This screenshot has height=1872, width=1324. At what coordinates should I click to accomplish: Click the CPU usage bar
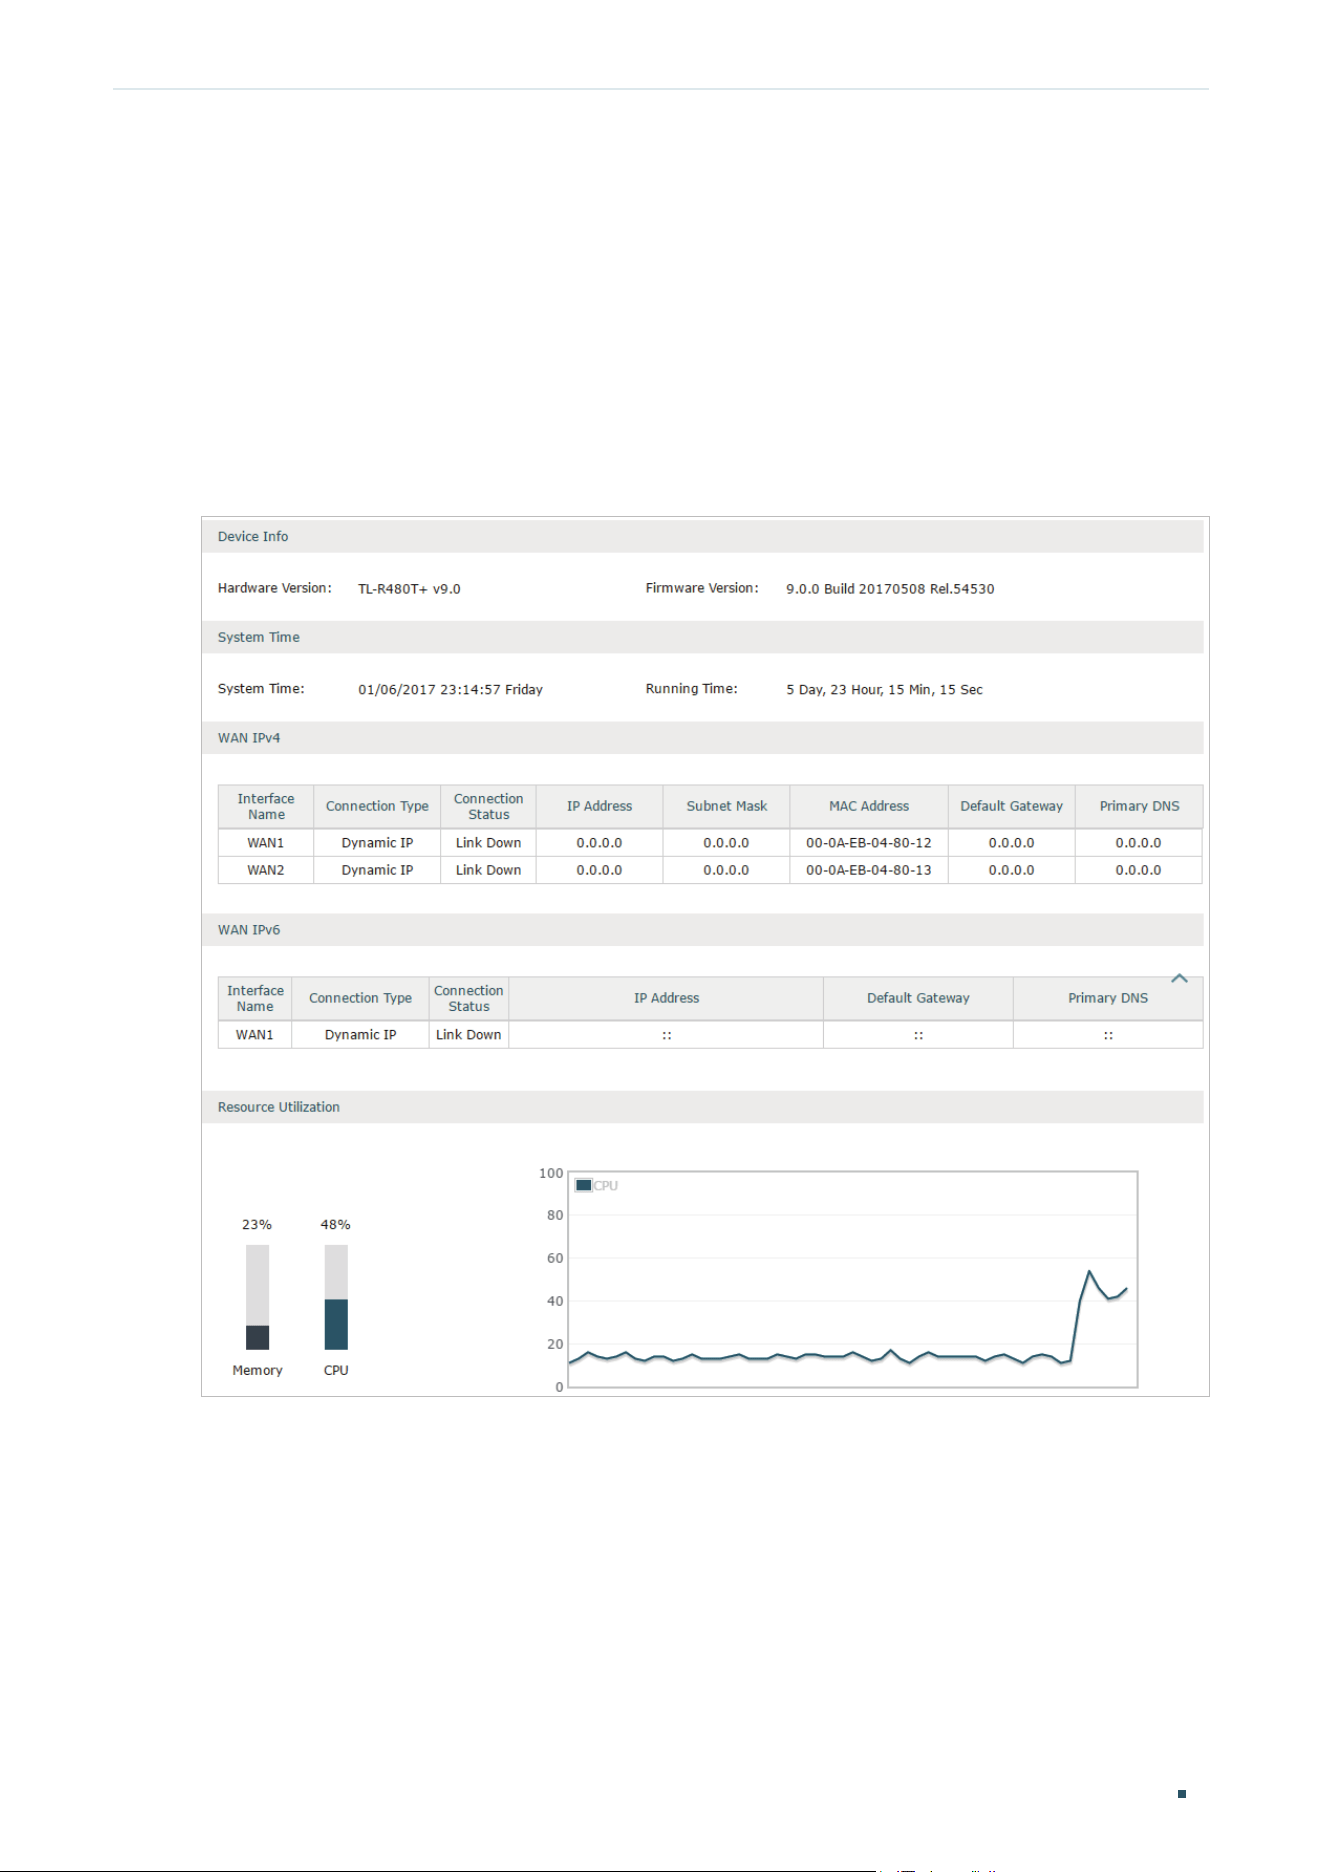point(336,1297)
